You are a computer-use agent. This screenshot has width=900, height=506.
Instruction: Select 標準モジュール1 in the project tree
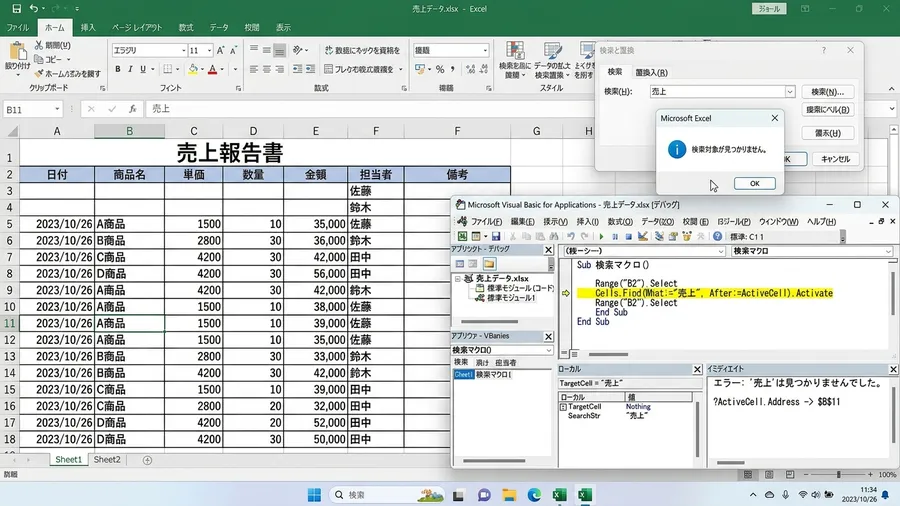tap(511, 298)
